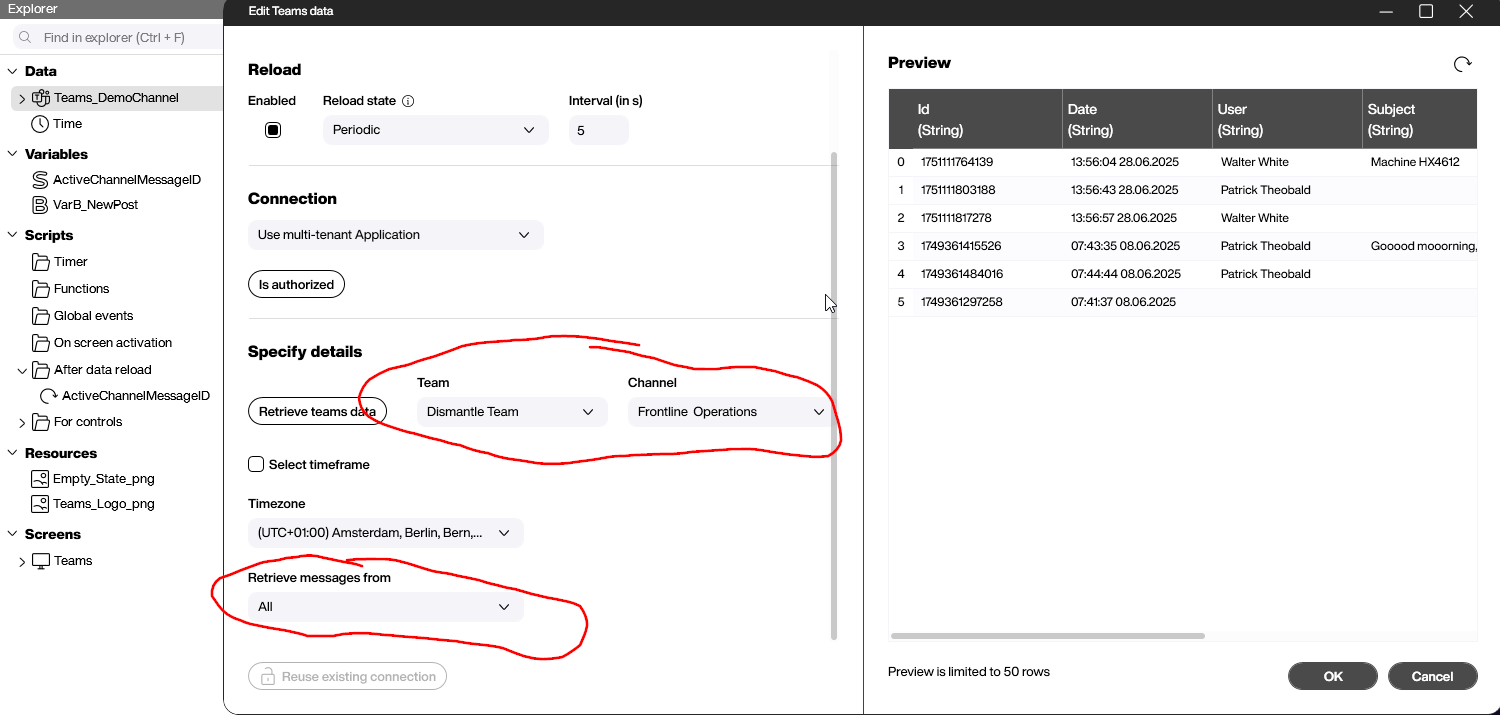Open the Timezone dropdown
This screenshot has height=715, width=1500.
[x=386, y=533]
